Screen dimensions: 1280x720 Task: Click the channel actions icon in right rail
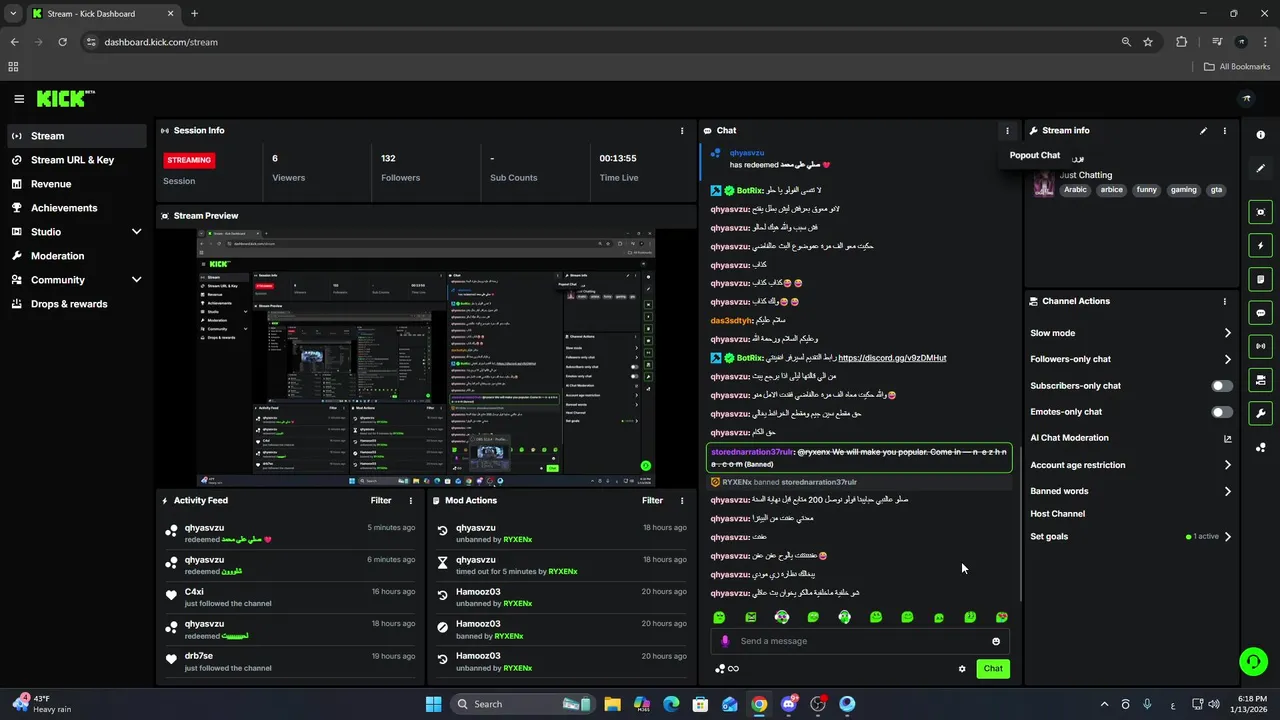[x=1260, y=380]
